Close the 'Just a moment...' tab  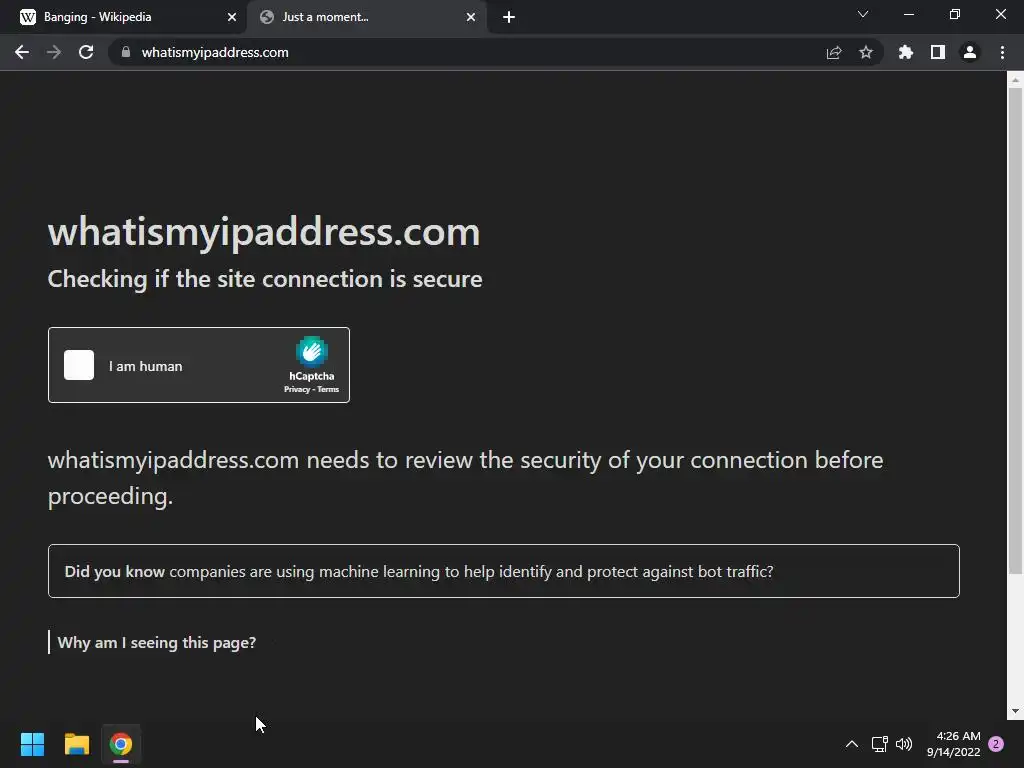click(471, 17)
